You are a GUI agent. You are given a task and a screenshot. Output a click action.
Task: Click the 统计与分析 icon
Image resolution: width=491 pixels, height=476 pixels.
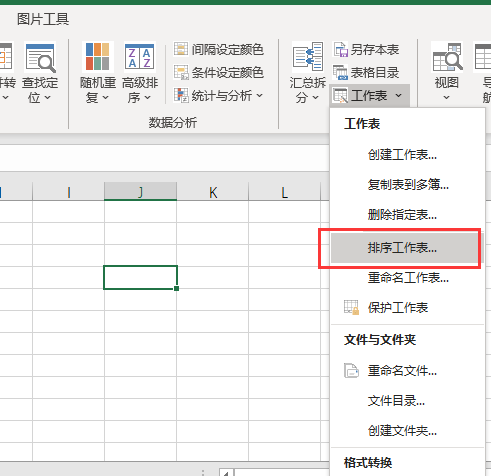(x=181, y=95)
